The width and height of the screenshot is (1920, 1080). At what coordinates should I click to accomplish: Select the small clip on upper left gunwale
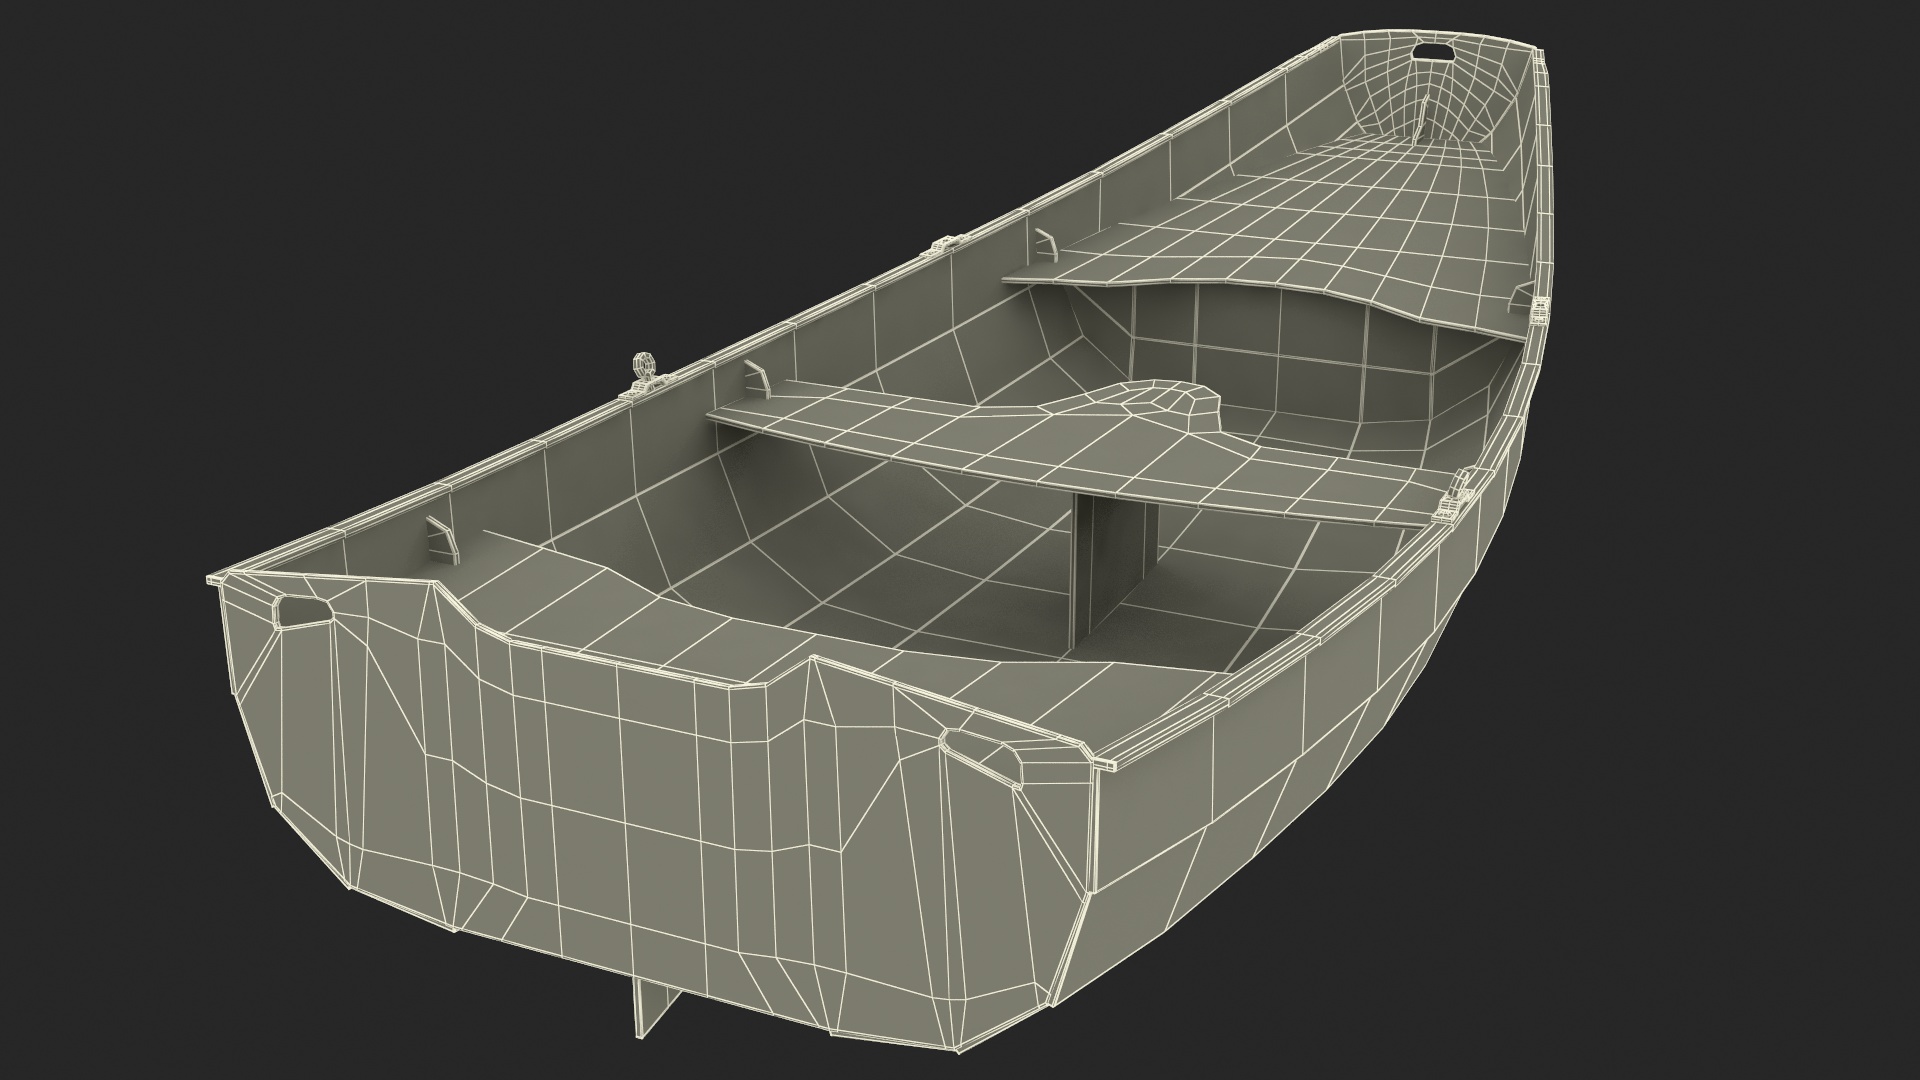[x=943, y=244]
